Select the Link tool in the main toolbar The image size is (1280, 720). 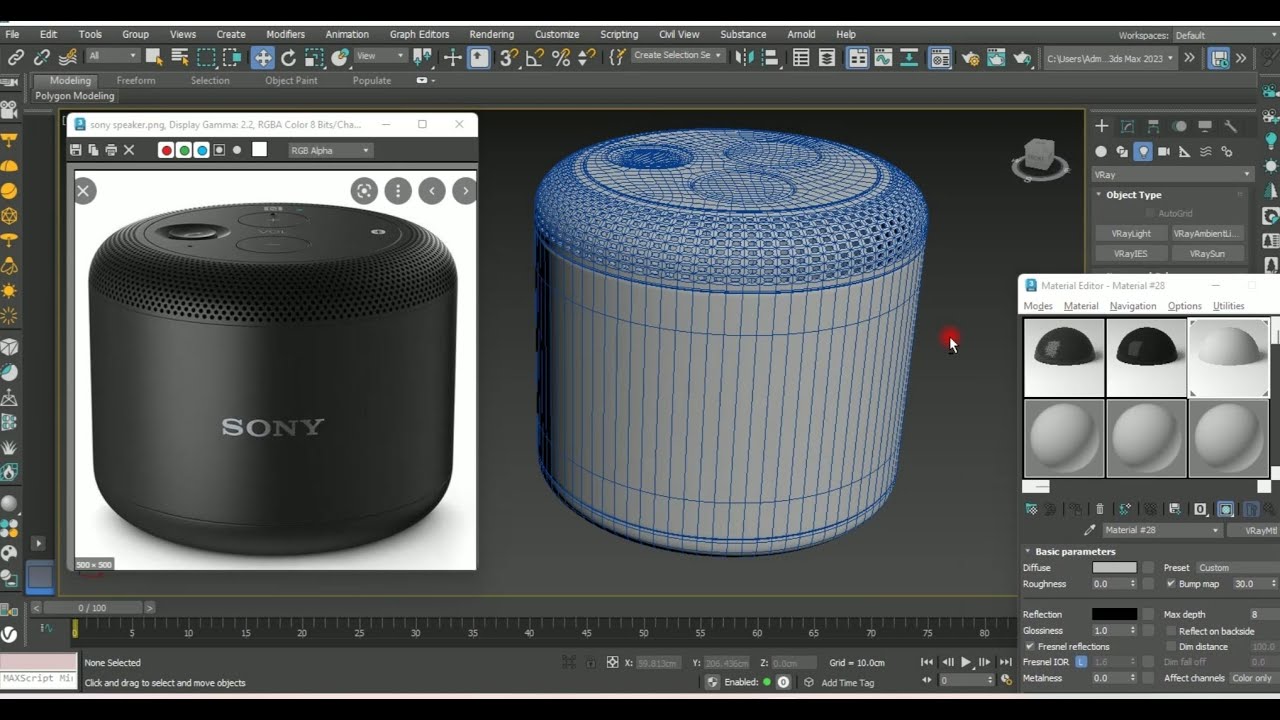tap(16, 57)
